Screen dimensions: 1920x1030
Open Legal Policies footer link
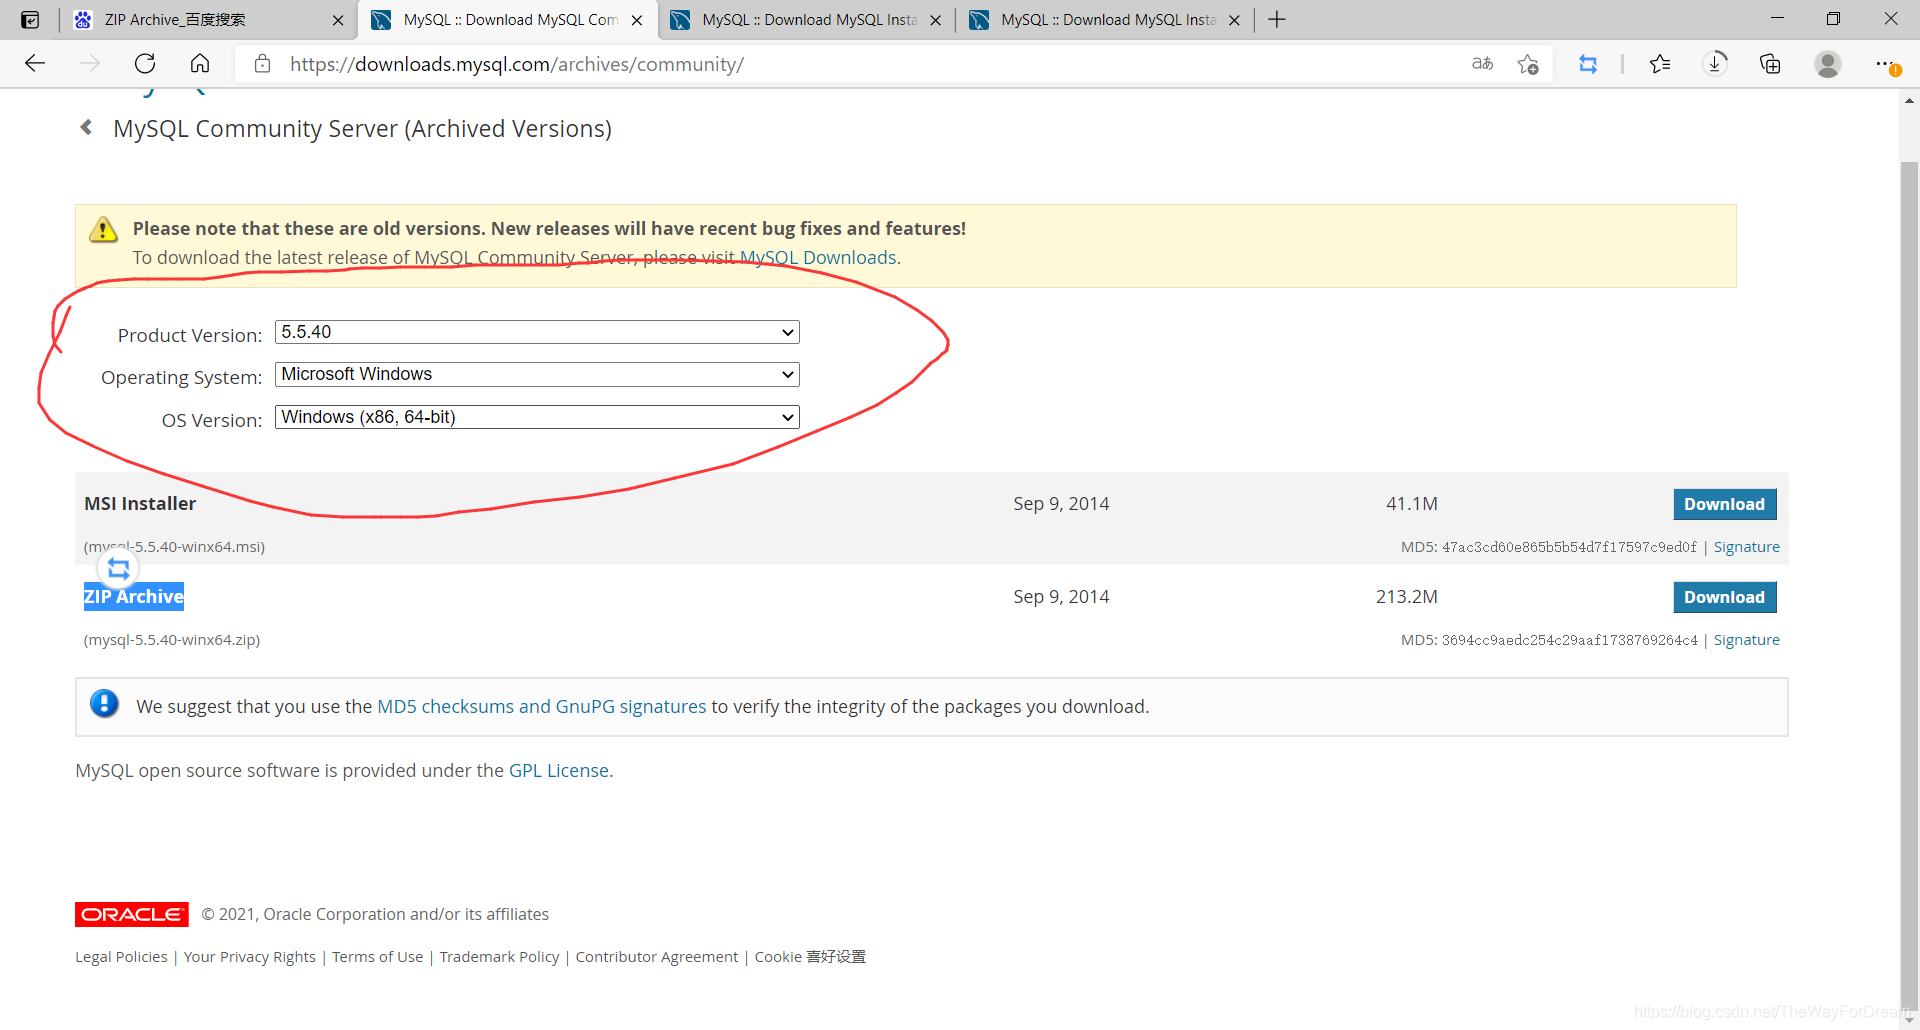pyautogui.click(x=121, y=956)
